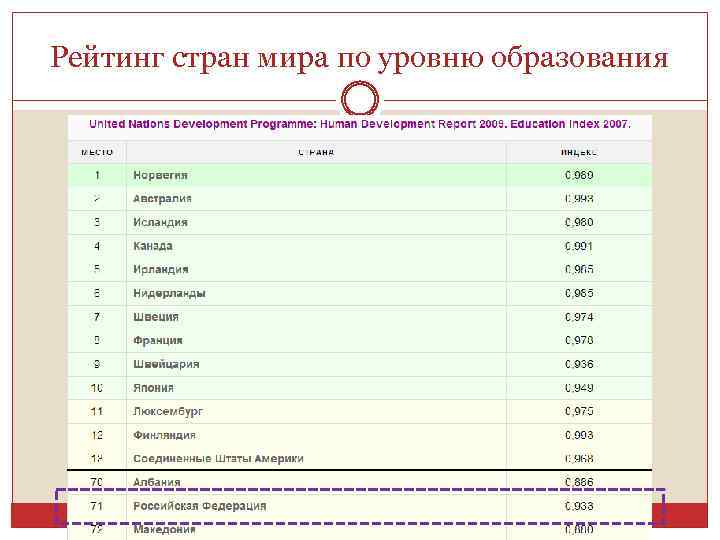Click the index value in the Российская Федерация row
The height and width of the screenshot is (540, 720).
click(x=579, y=506)
